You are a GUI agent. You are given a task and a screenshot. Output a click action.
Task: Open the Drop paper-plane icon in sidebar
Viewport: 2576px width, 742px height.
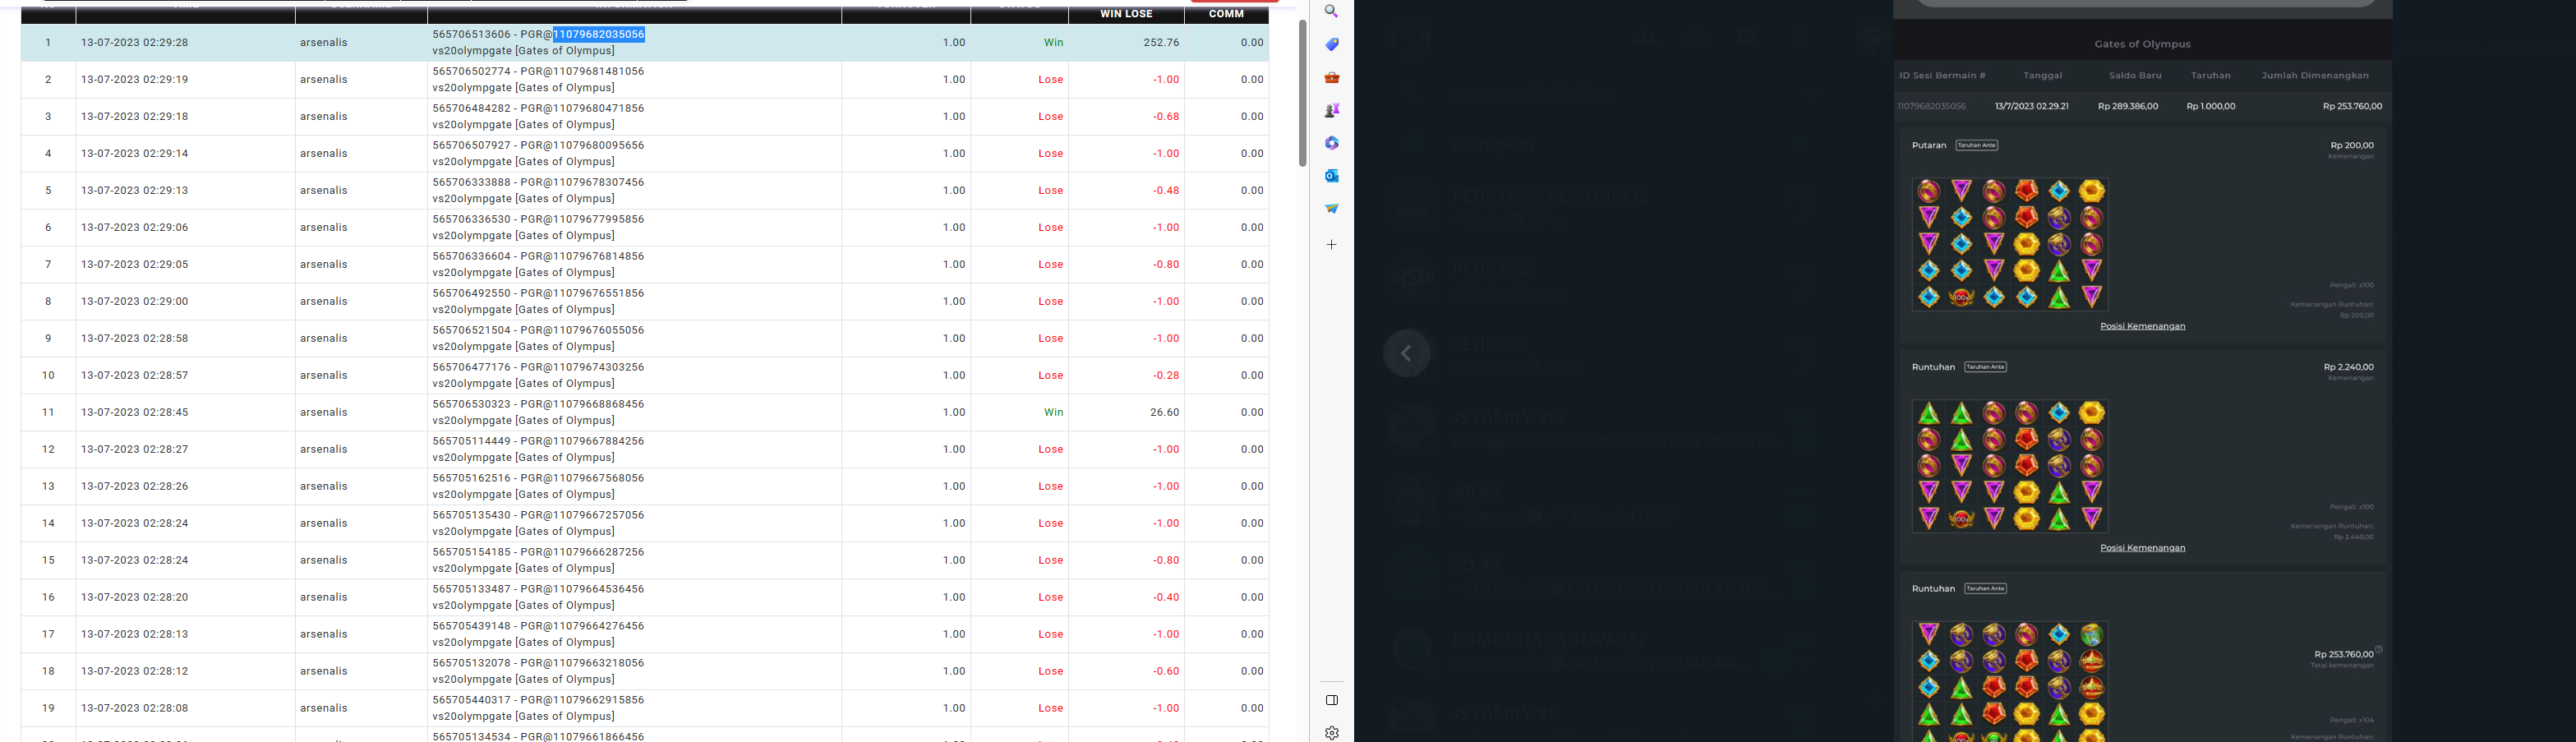(x=1331, y=208)
